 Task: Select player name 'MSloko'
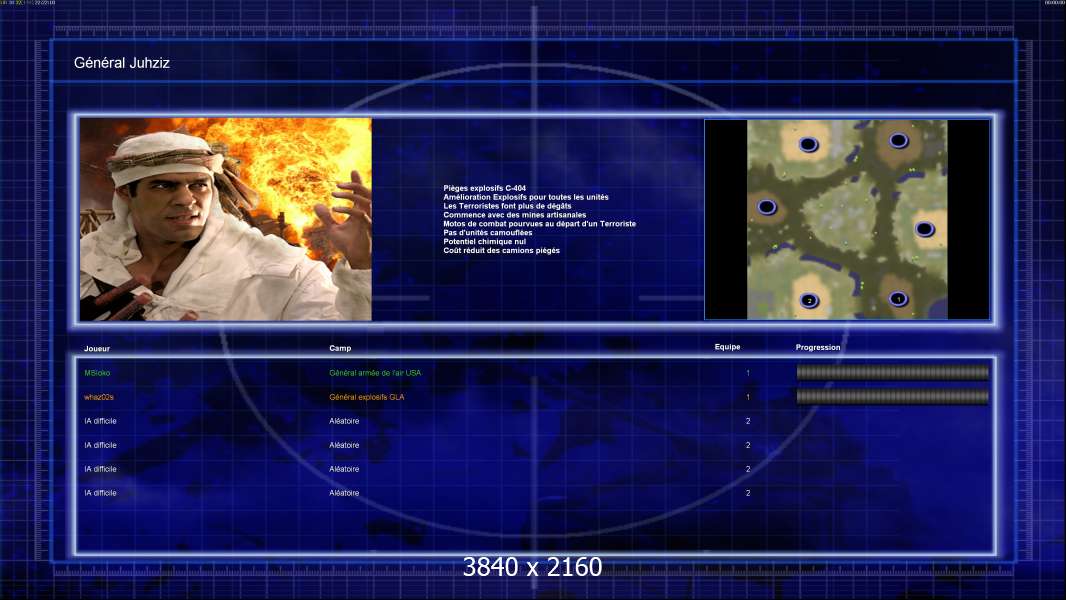[97, 373]
